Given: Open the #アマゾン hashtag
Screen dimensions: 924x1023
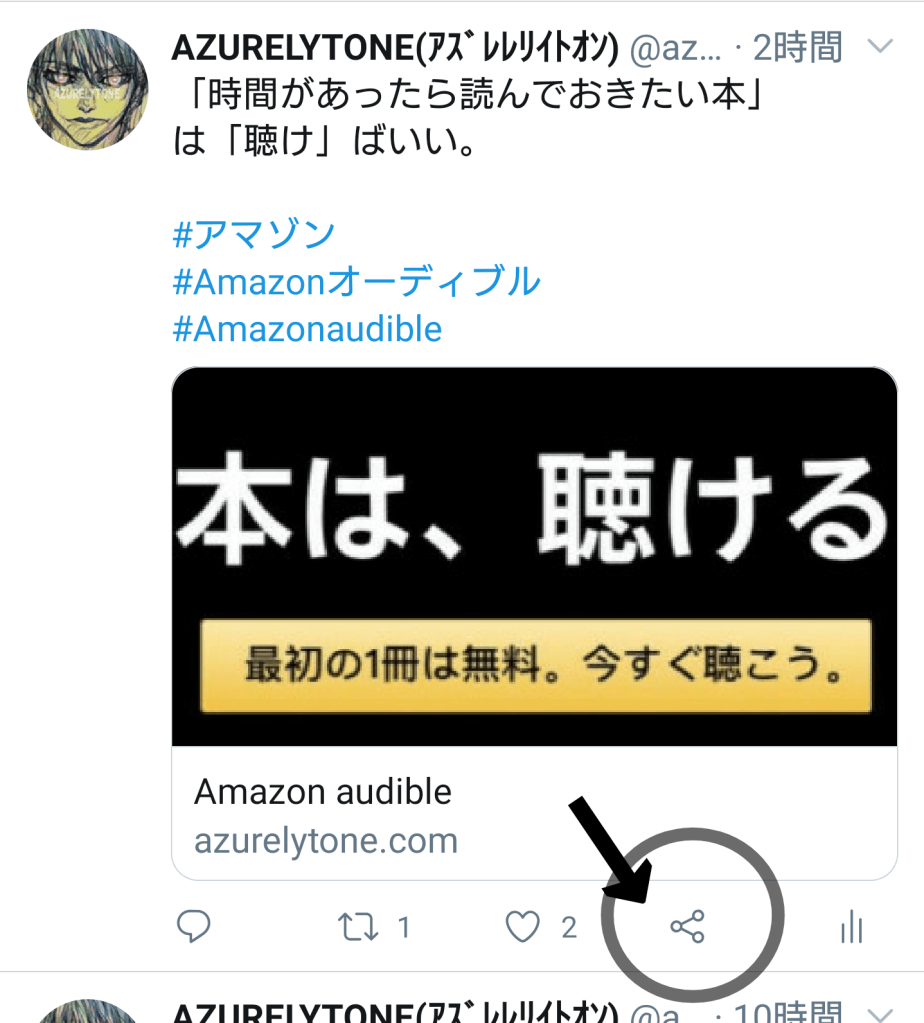Looking at the screenshot, I should click(x=254, y=234).
